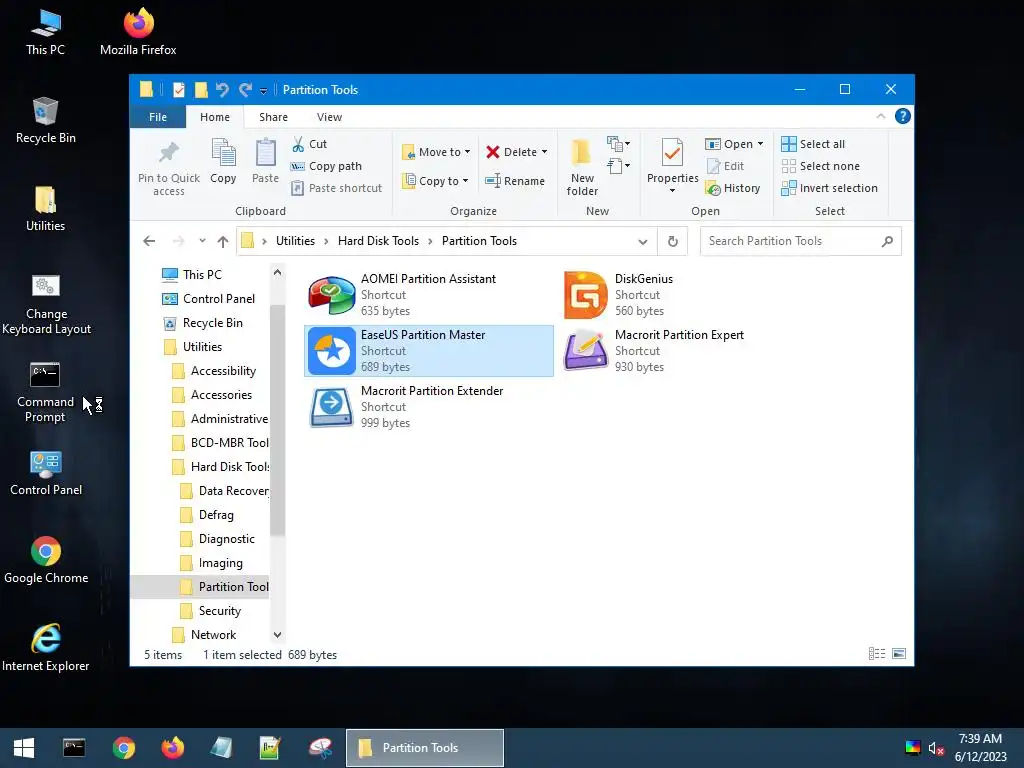The height and width of the screenshot is (768, 1024).
Task: Select Security folder in tree
Action: pos(211,611)
